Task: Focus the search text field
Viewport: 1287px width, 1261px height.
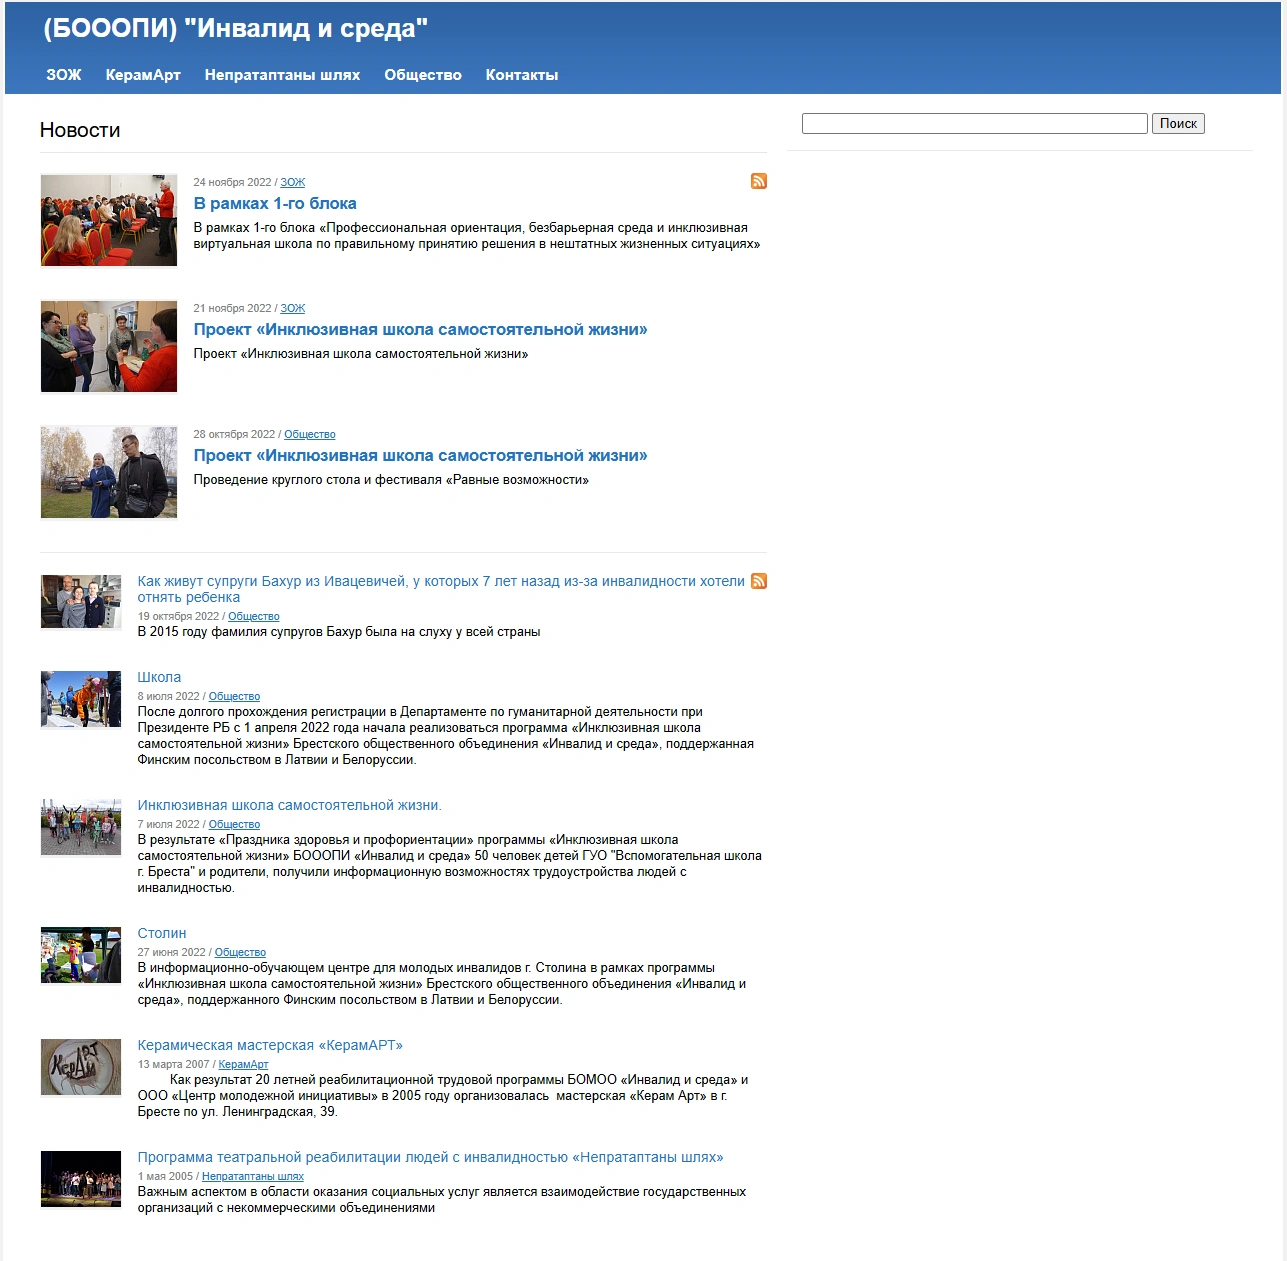Action: 975,123
